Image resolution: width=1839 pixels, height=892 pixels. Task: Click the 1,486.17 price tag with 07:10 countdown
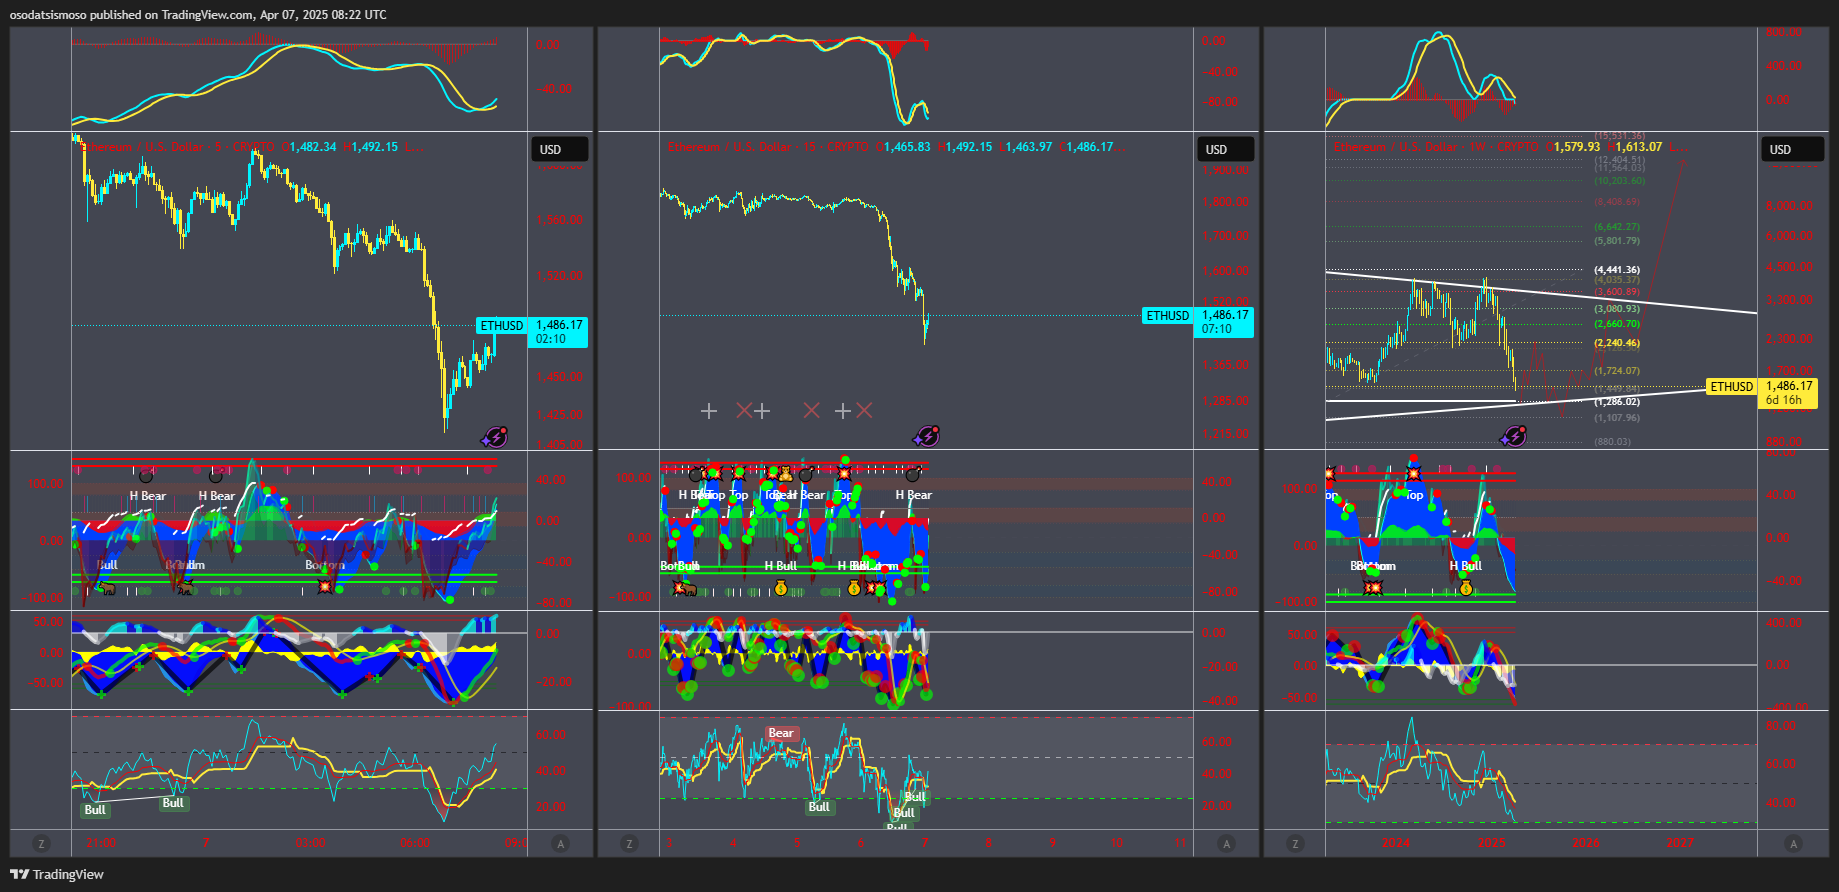tap(1225, 322)
